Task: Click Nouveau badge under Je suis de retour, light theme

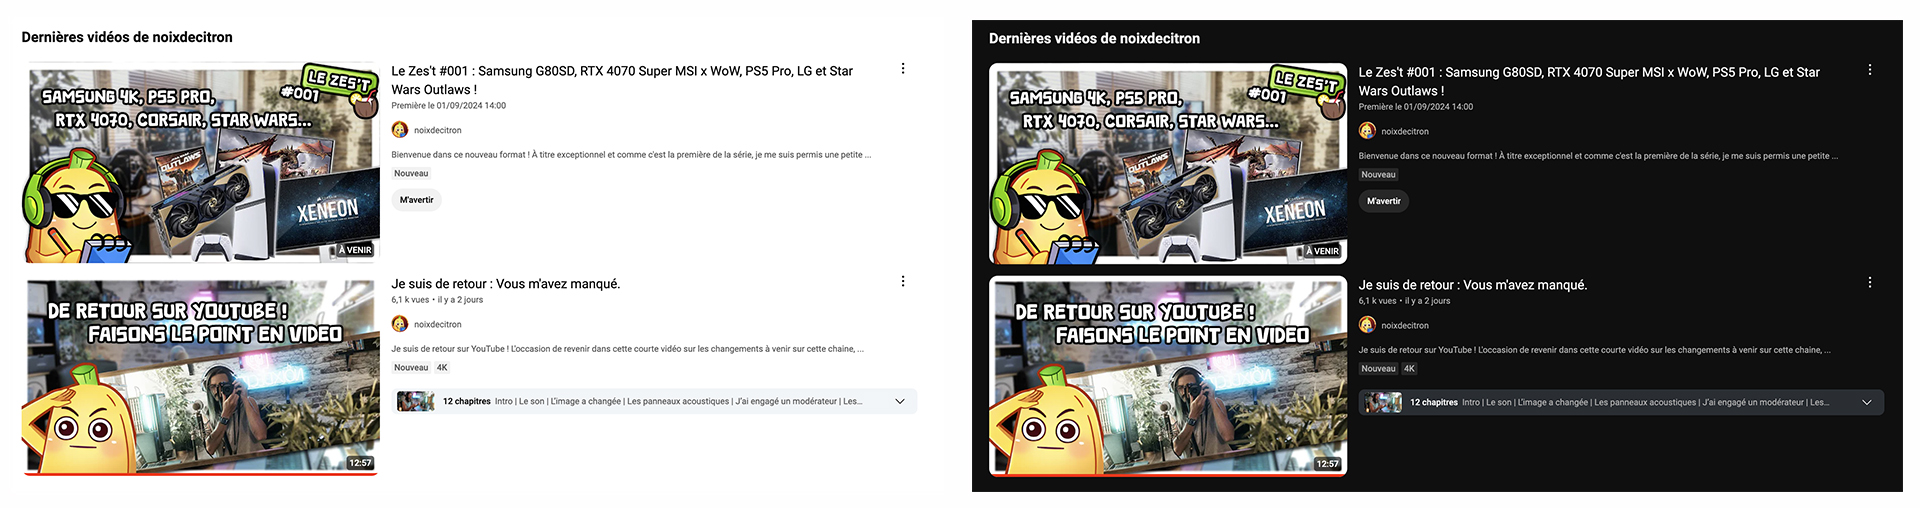Action: click(x=411, y=368)
